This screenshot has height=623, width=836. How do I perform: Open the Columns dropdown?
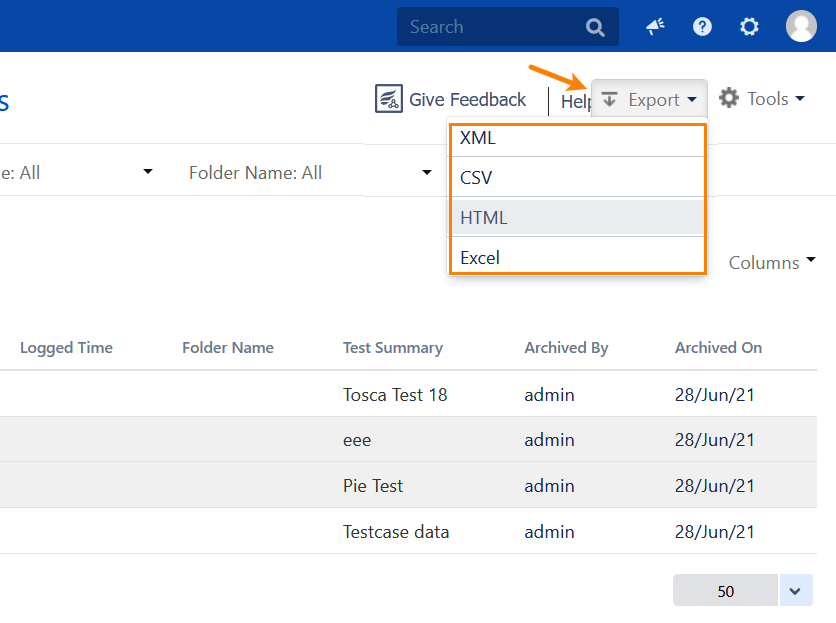(771, 262)
